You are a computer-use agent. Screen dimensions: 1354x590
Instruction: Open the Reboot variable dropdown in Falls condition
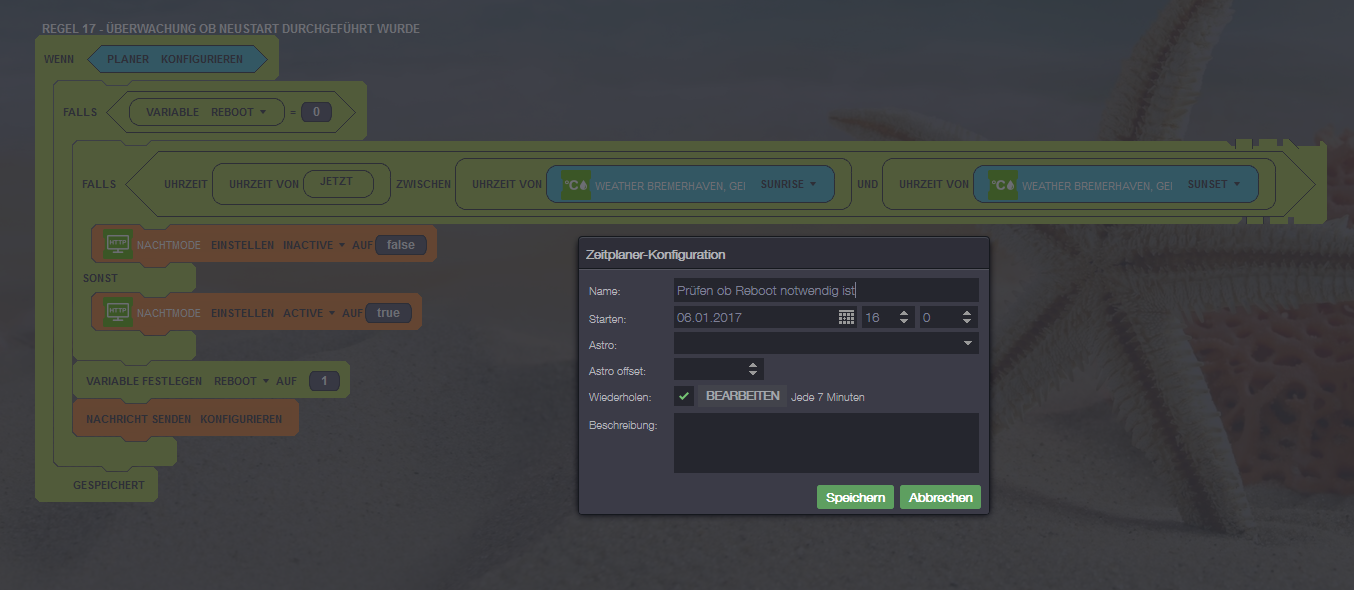(239, 112)
